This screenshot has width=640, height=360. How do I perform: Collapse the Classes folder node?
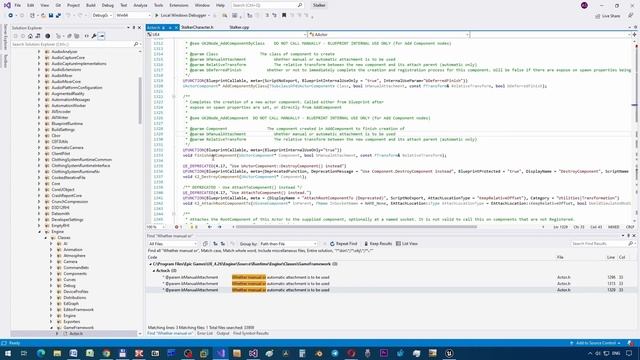pyautogui.click(x=46, y=238)
